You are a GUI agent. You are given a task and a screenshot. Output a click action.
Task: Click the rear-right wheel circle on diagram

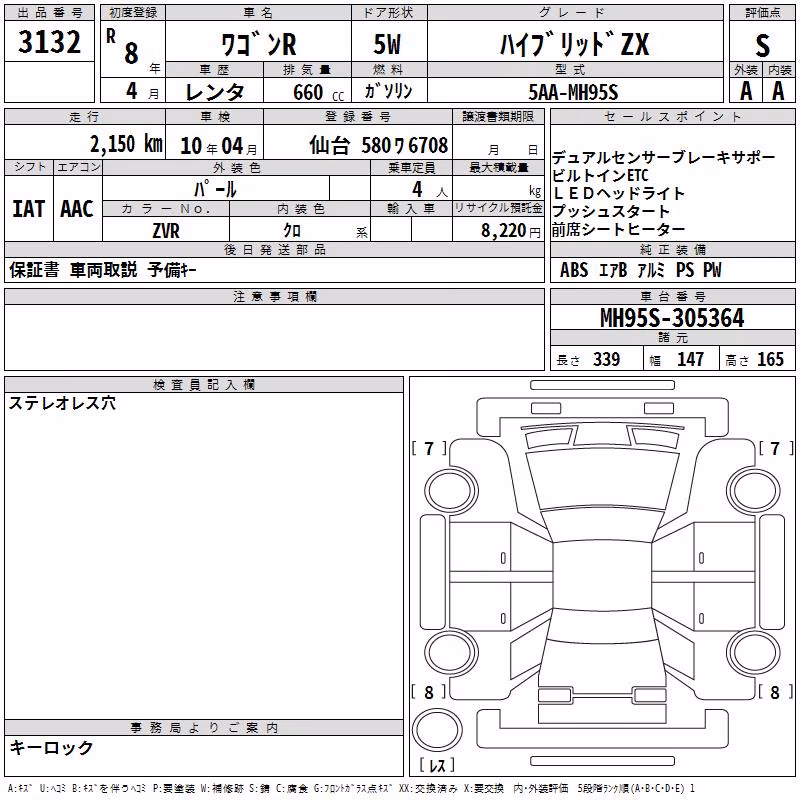[x=754, y=652]
